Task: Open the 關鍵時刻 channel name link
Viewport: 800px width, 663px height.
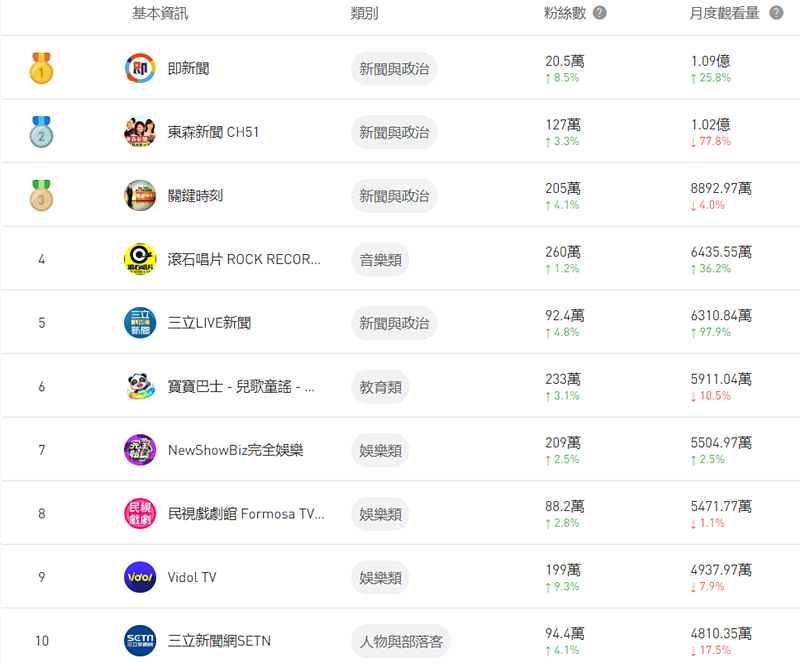Action: [x=195, y=195]
